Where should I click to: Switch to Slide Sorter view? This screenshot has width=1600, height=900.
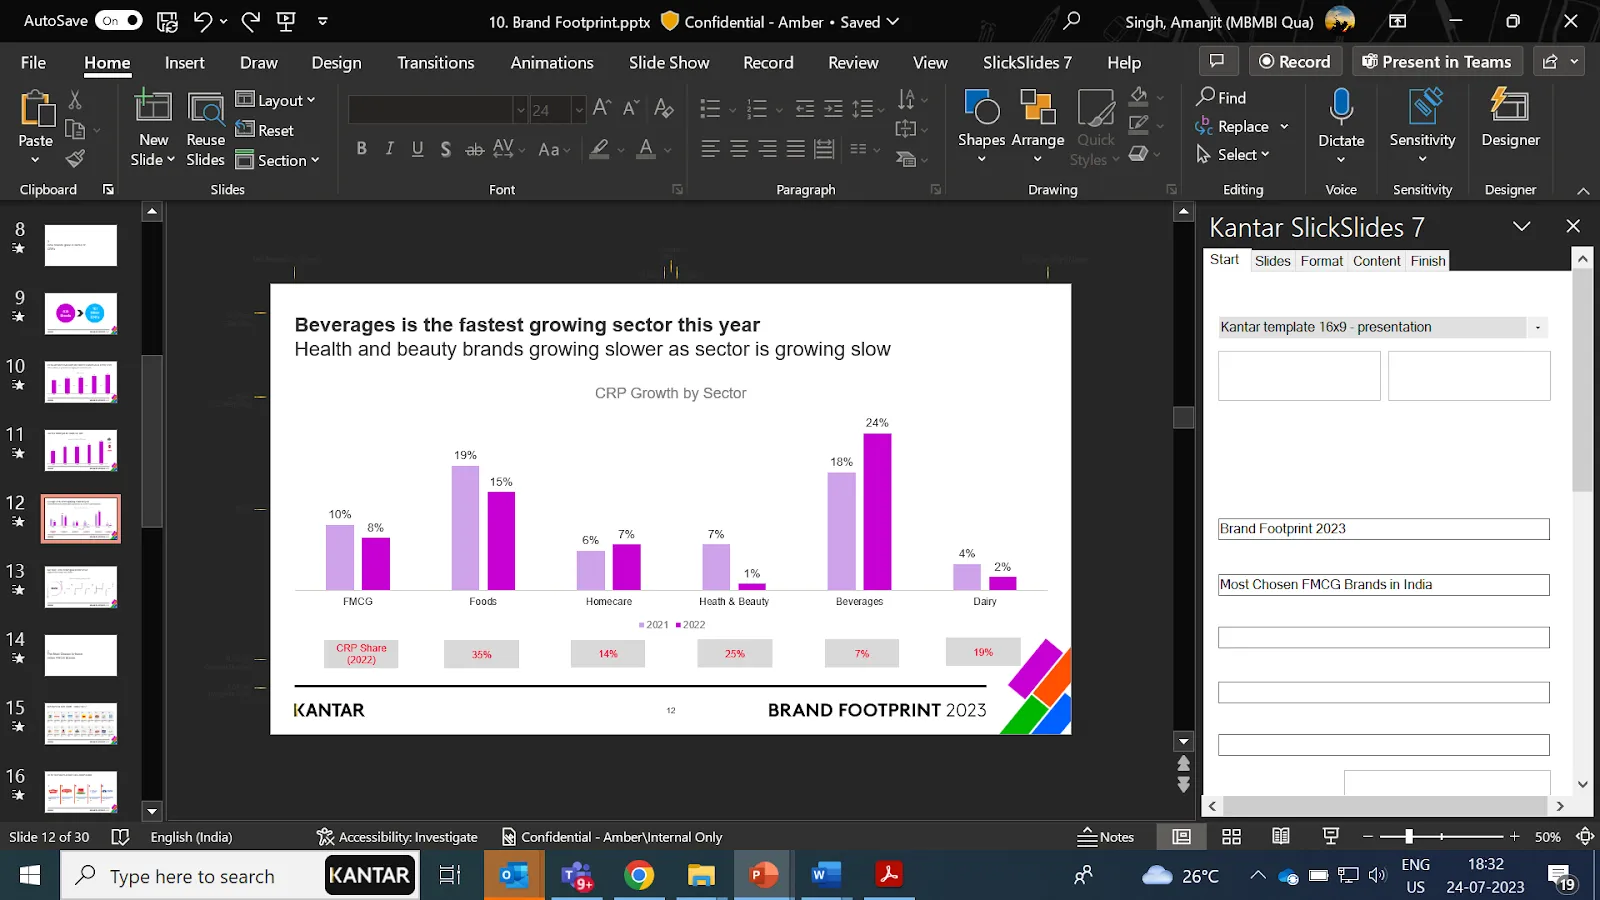pyautogui.click(x=1232, y=837)
